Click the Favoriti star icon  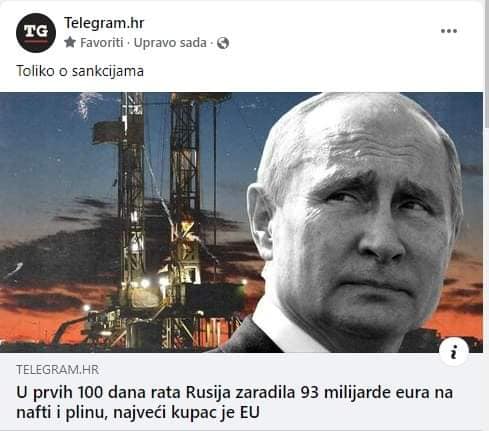(x=70, y=42)
